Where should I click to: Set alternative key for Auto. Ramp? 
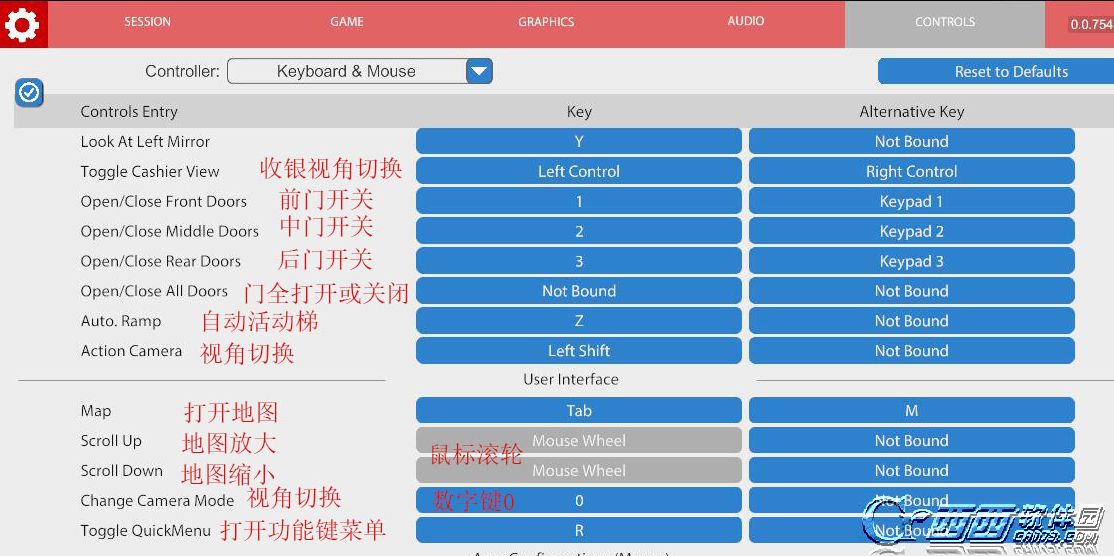point(912,320)
